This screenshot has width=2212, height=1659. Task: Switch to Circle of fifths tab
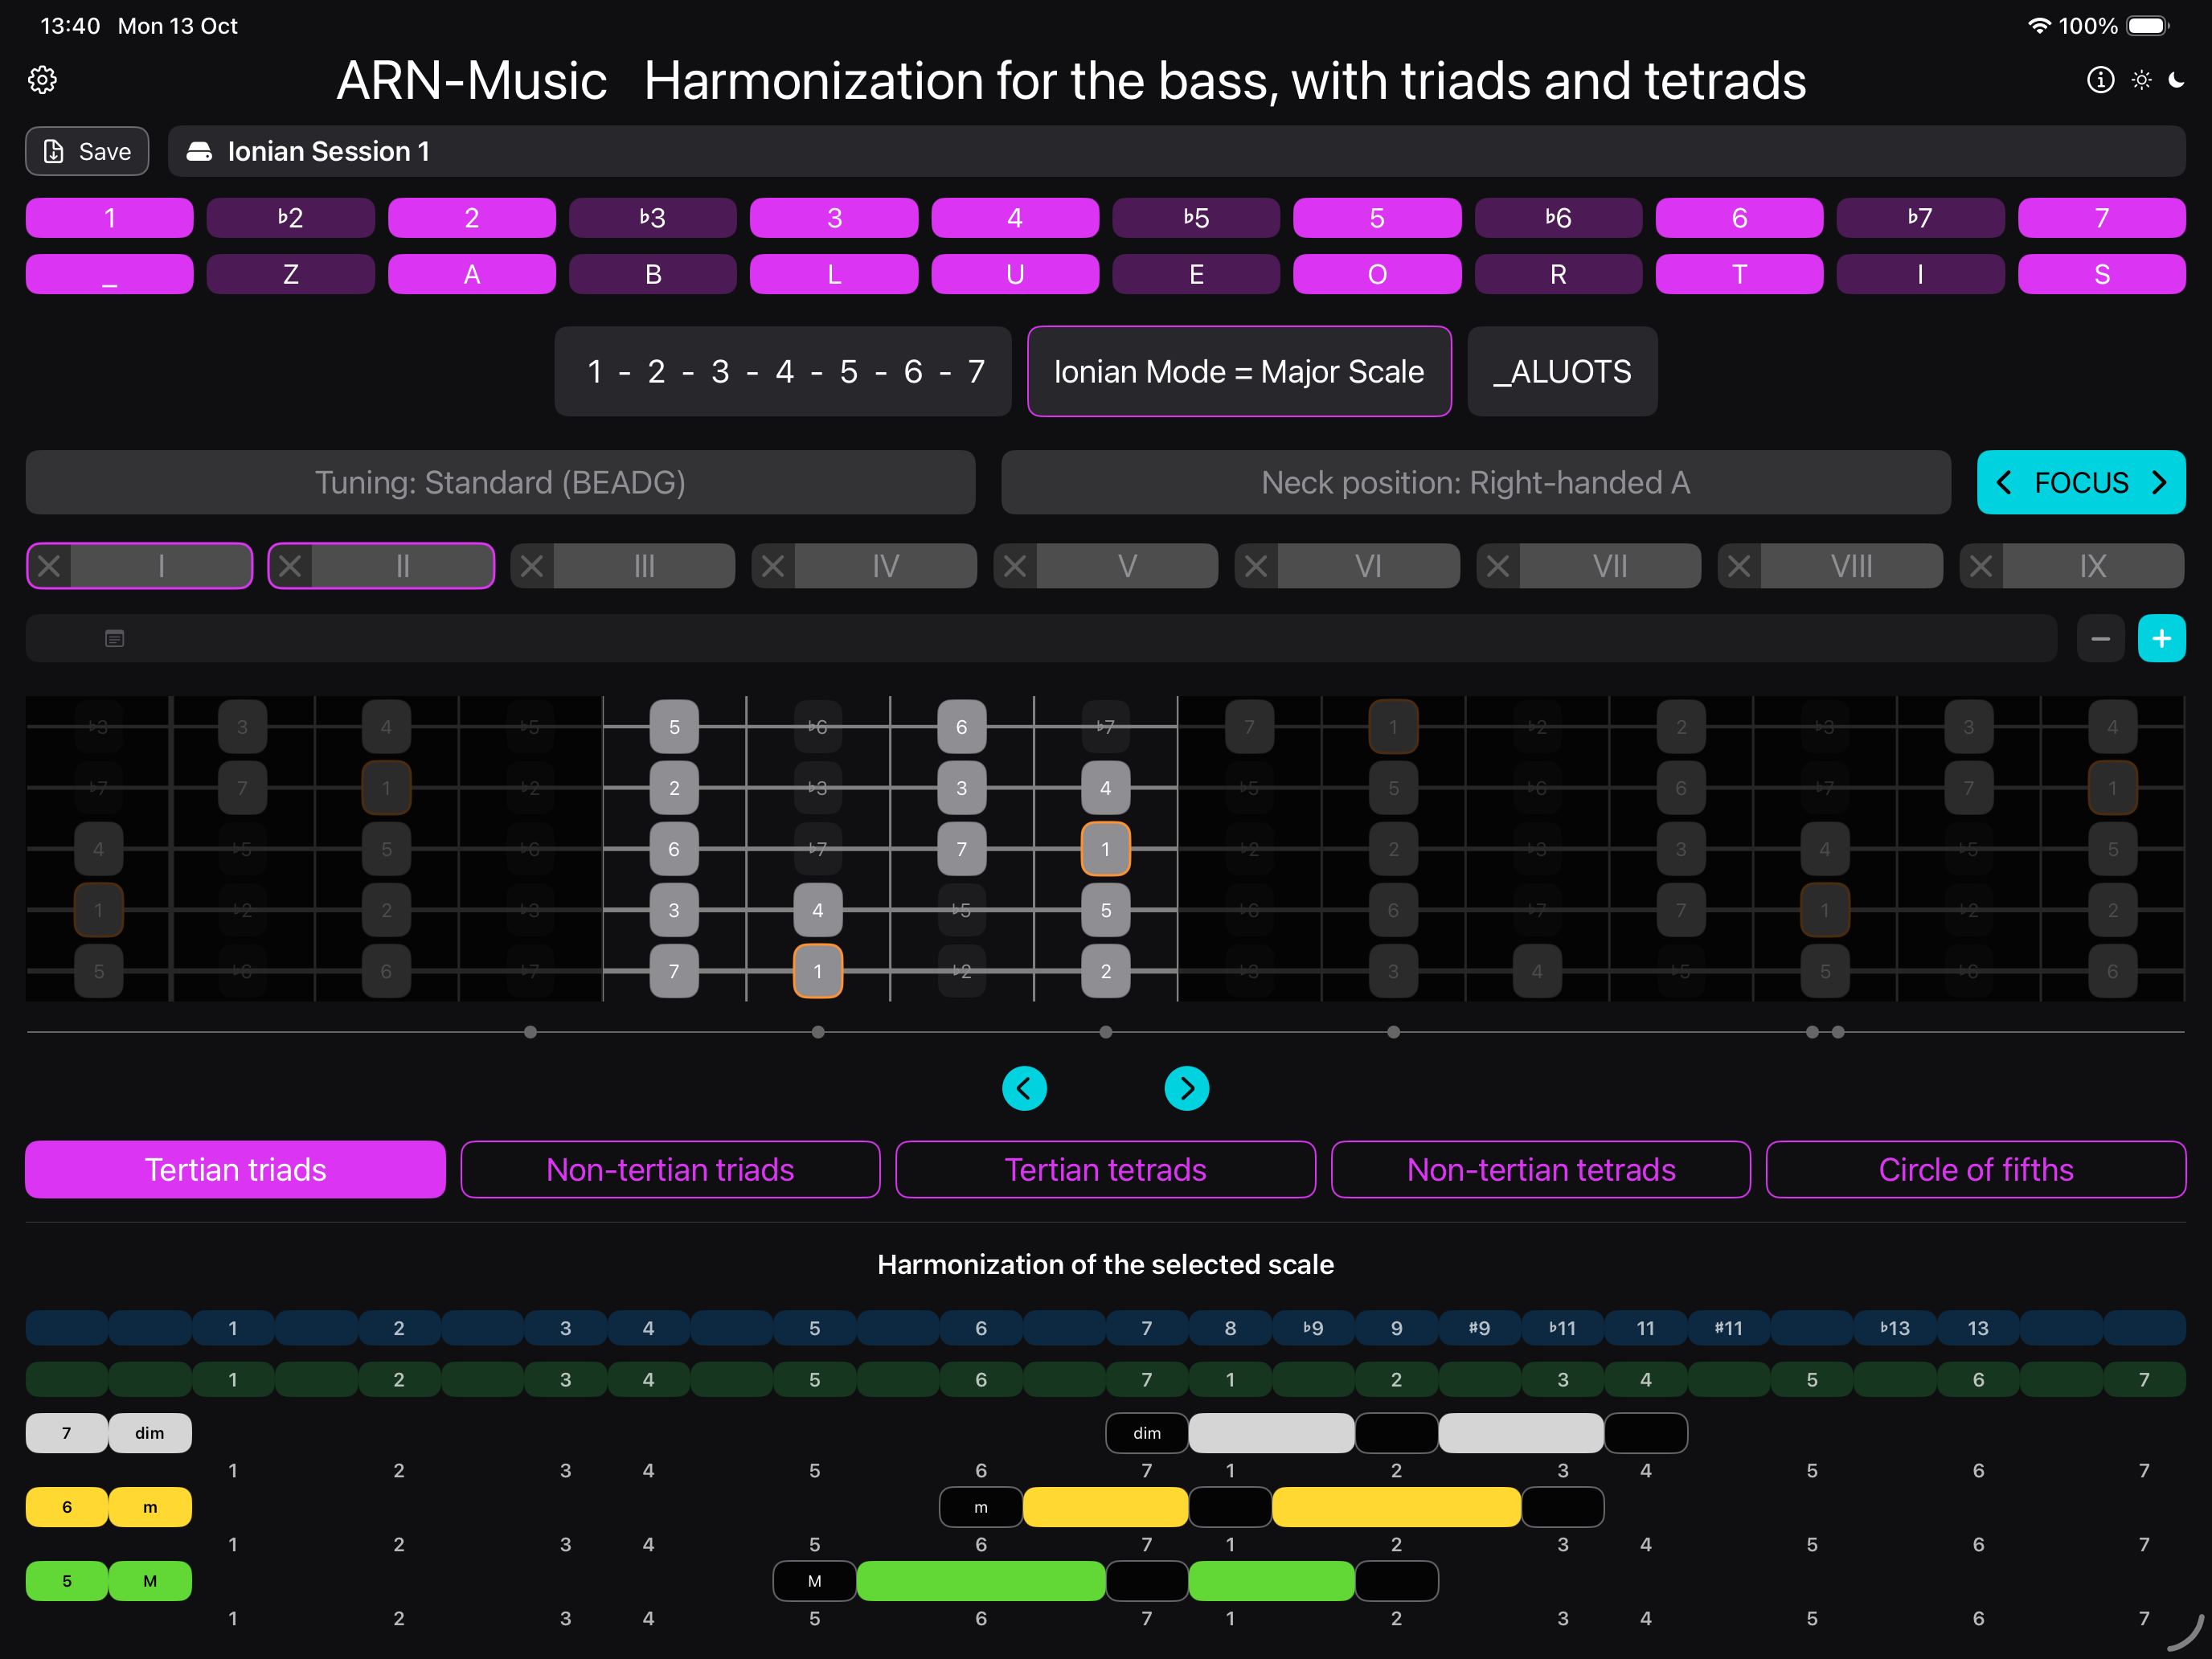pyautogui.click(x=1975, y=1169)
